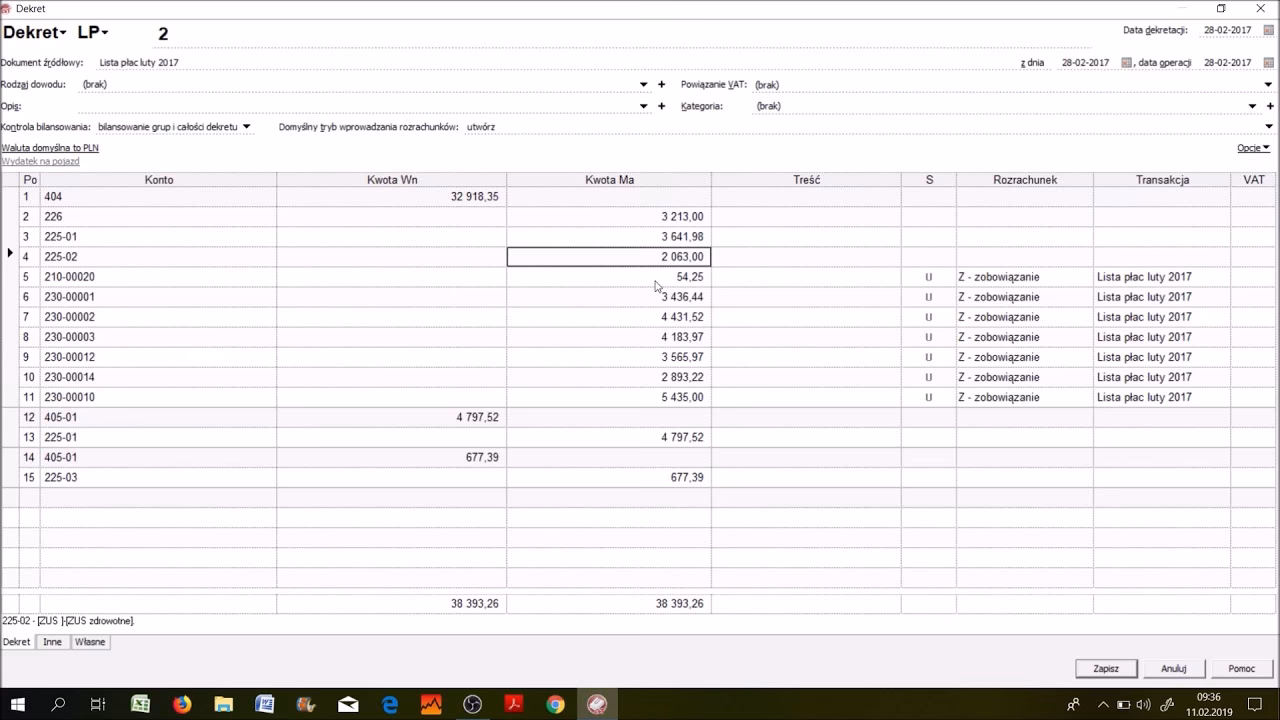Expand the Rodzaj dowodu dropdown
Viewport: 1280px width, 720px height.
pos(644,85)
